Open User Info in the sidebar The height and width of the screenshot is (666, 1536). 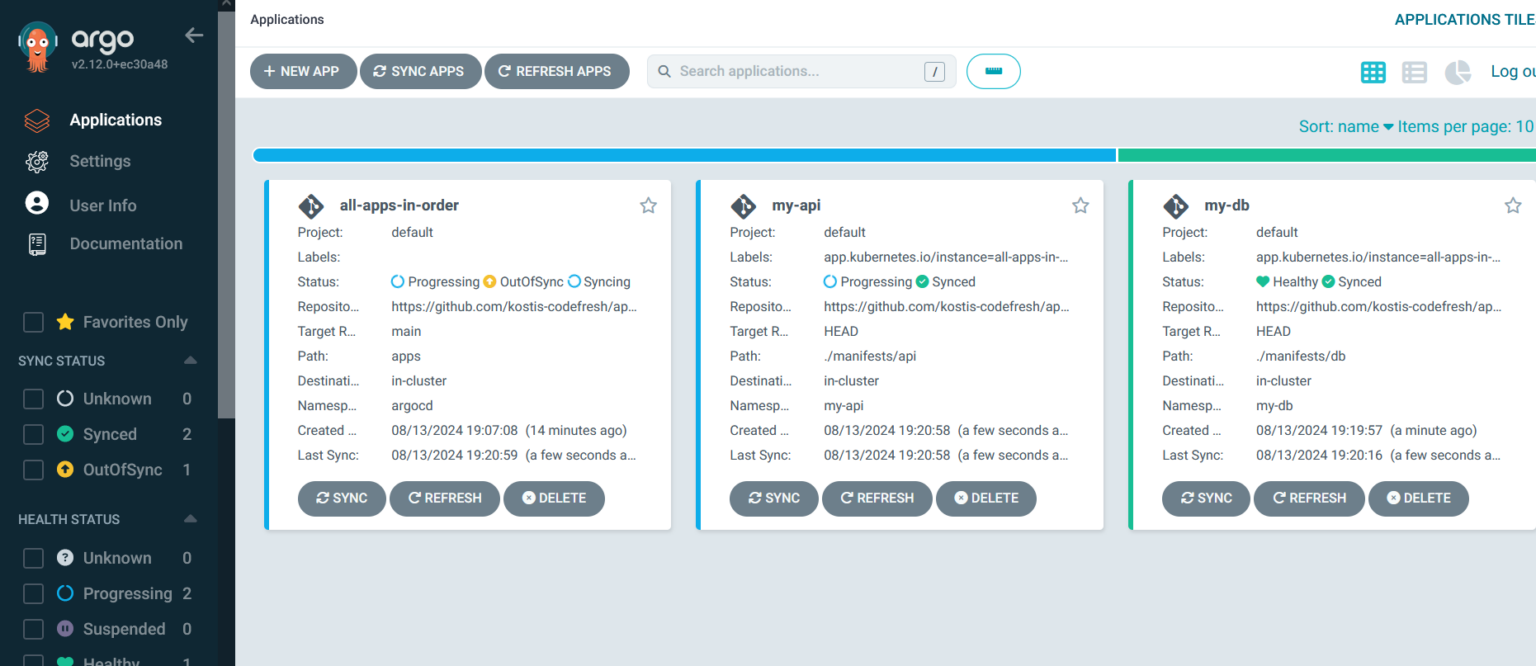coord(103,205)
